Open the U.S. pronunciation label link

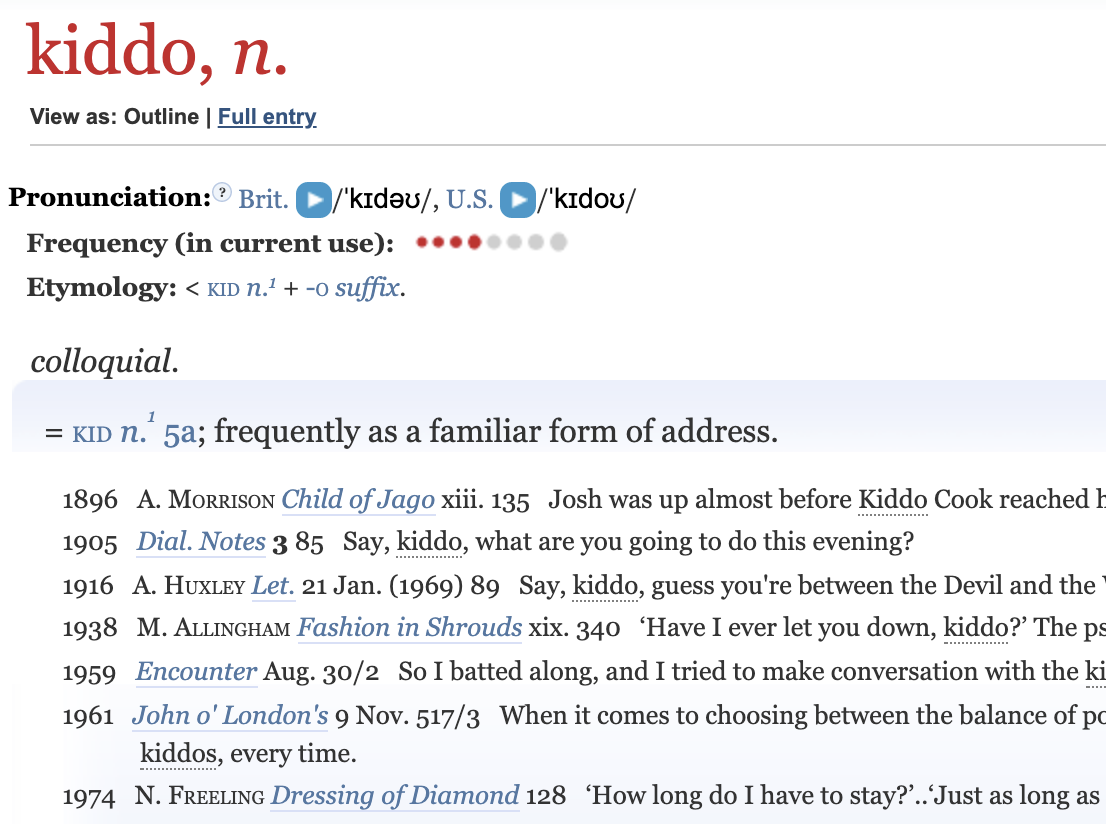click(470, 200)
